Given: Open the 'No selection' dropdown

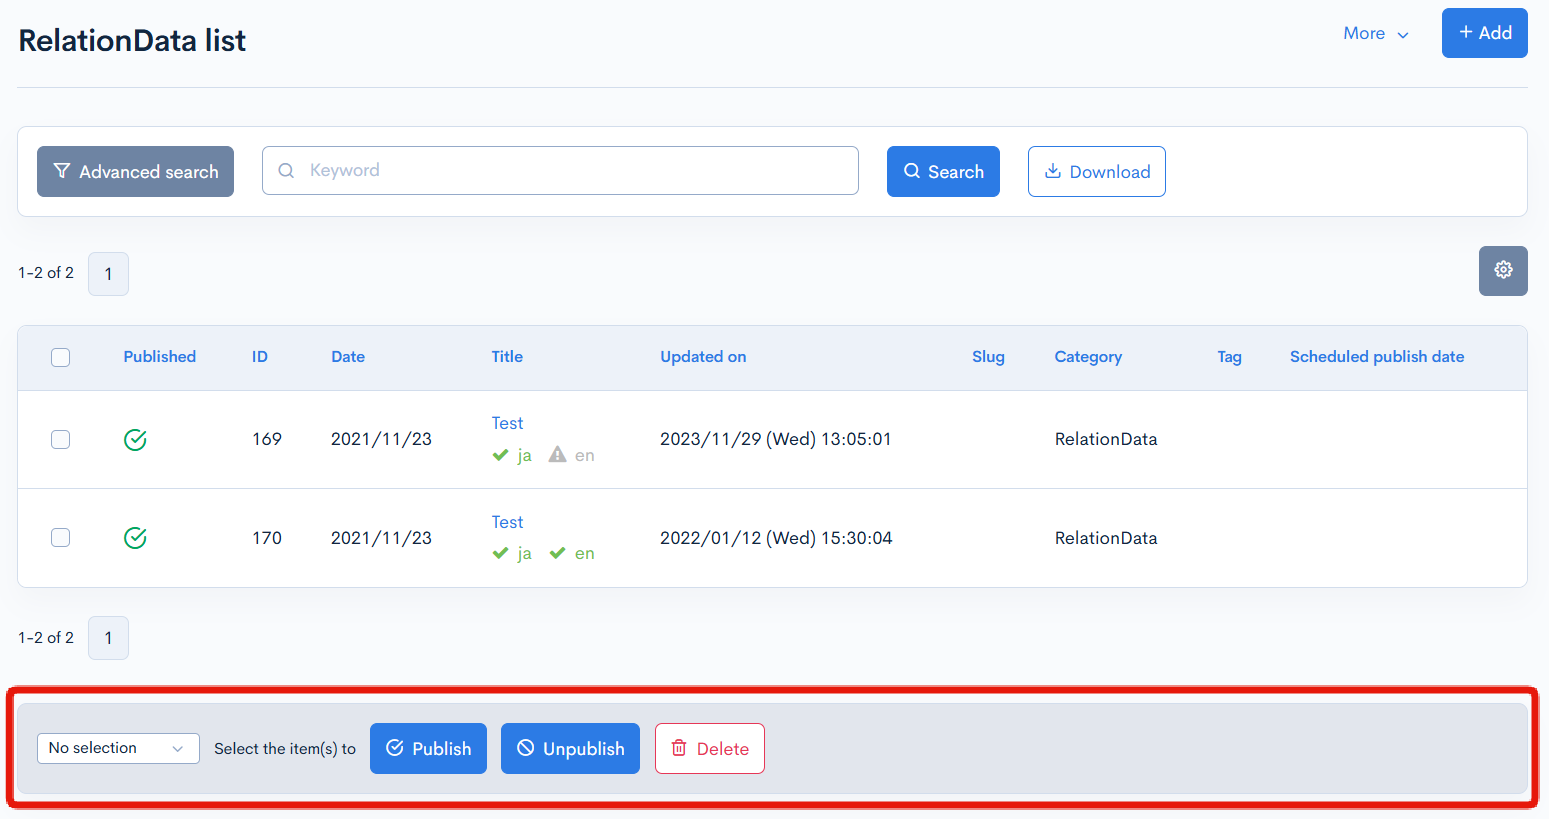Looking at the screenshot, I should [118, 748].
